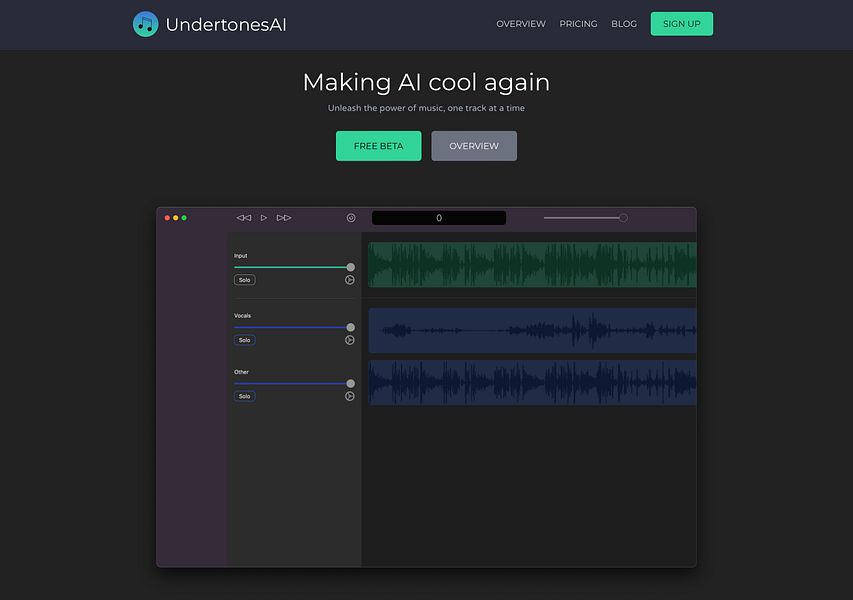Click the SIGN UP button
853x600 pixels.
(681, 23)
